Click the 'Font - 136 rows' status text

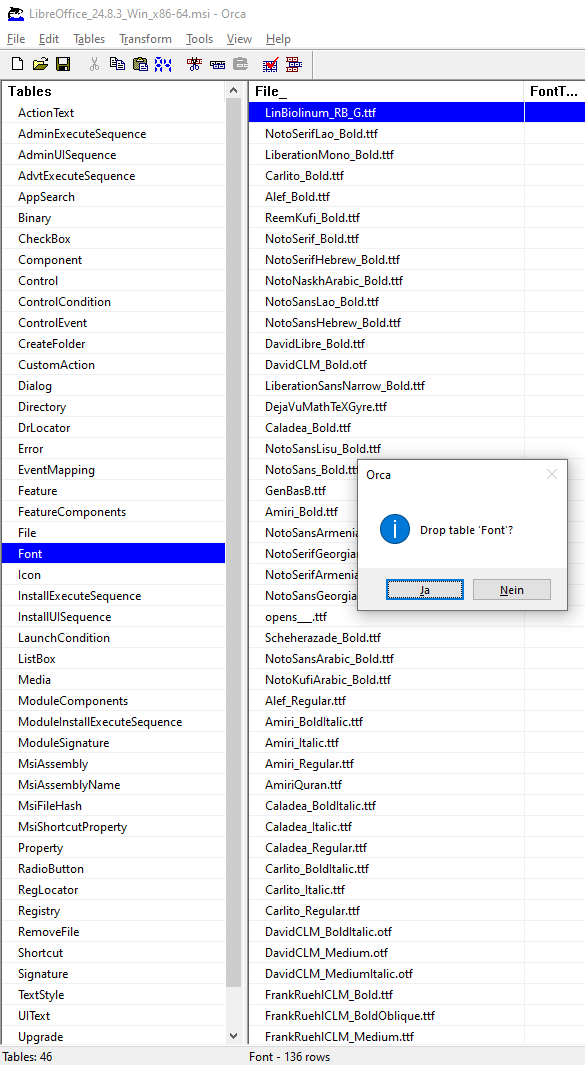pyautogui.click(x=289, y=1057)
